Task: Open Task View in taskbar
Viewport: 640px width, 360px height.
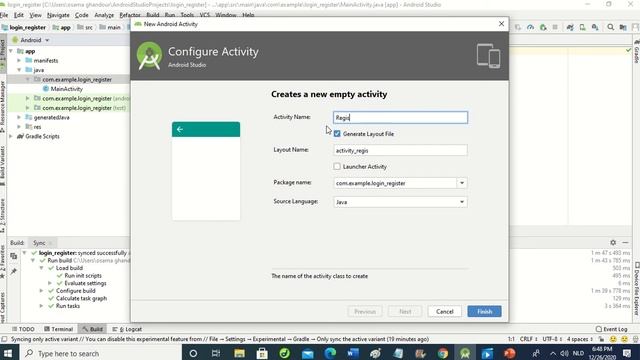Action: click(216, 353)
